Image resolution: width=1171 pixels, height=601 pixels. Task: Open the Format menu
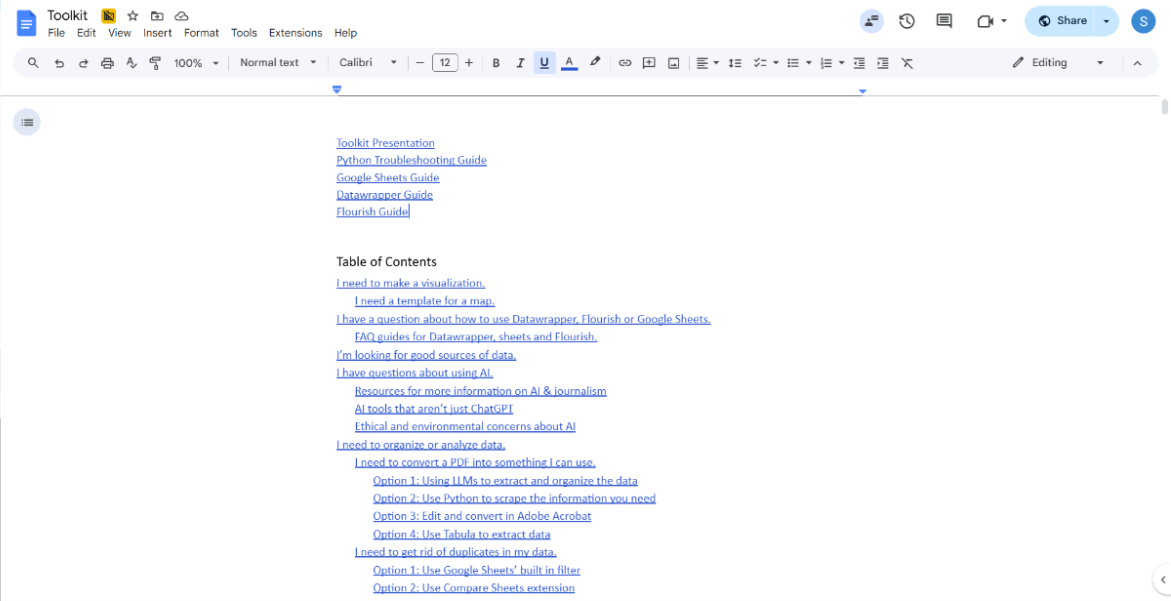click(x=202, y=33)
